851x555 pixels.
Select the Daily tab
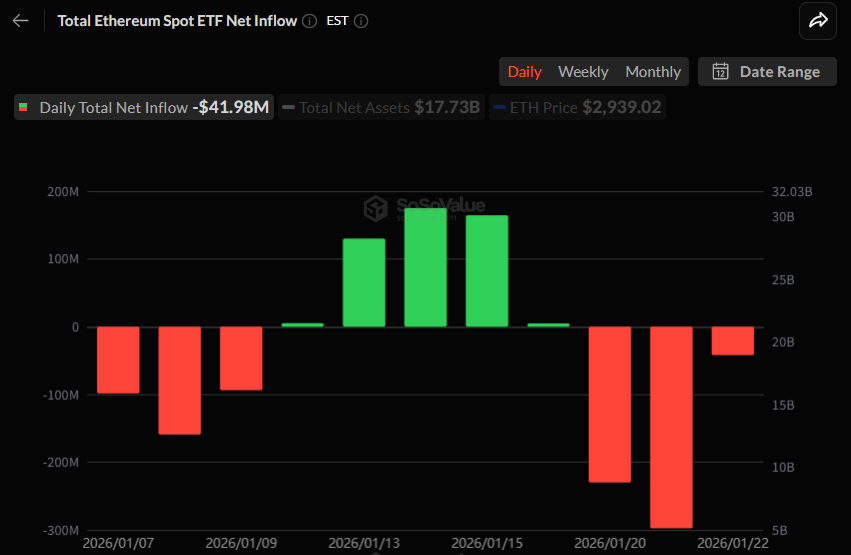(525, 72)
